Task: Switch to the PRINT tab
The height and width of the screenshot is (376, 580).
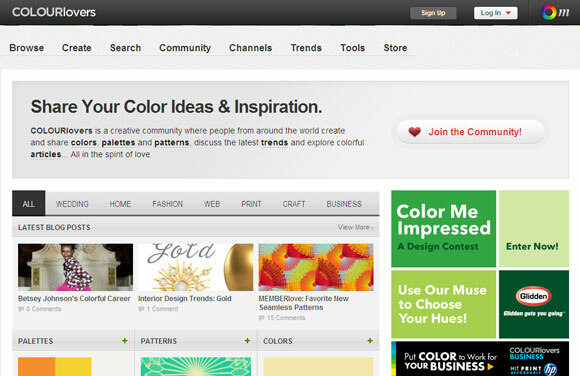Action: [252, 204]
